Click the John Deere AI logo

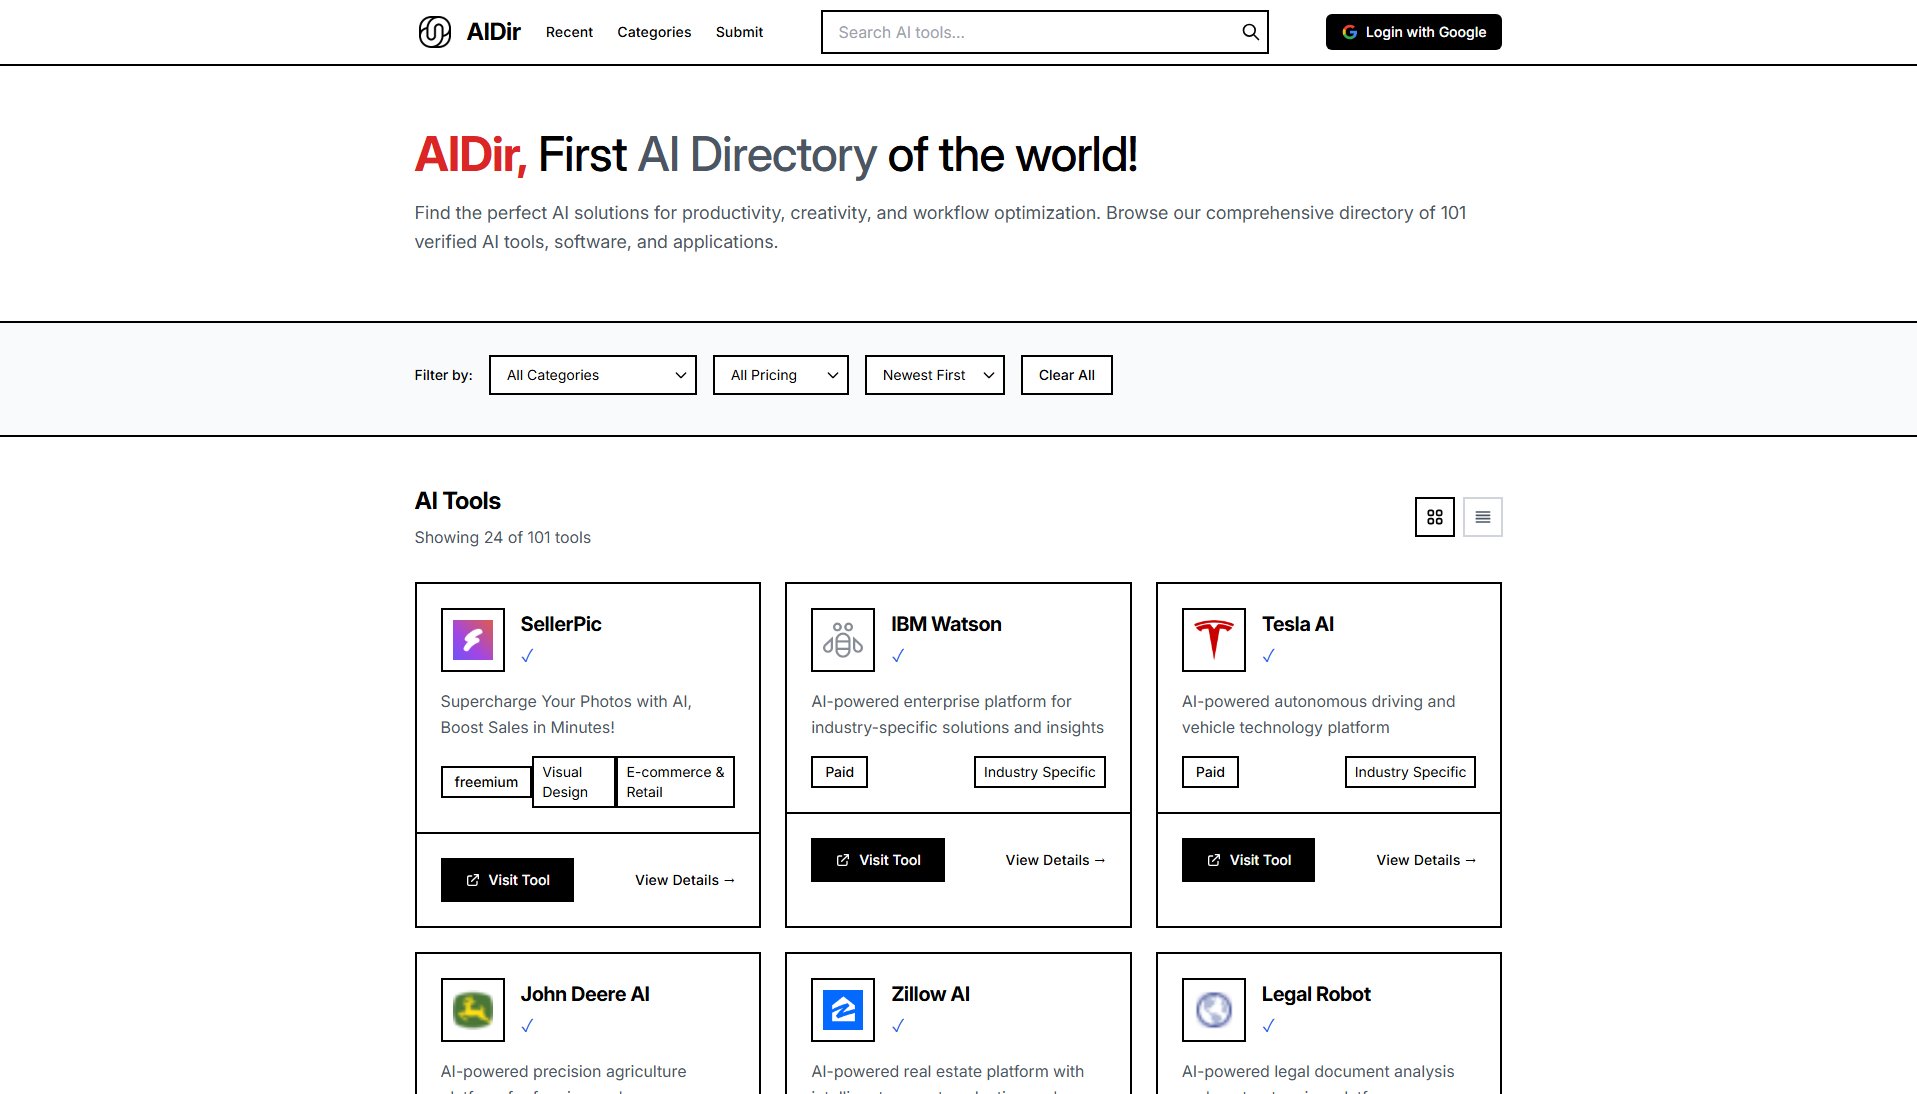472,1010
